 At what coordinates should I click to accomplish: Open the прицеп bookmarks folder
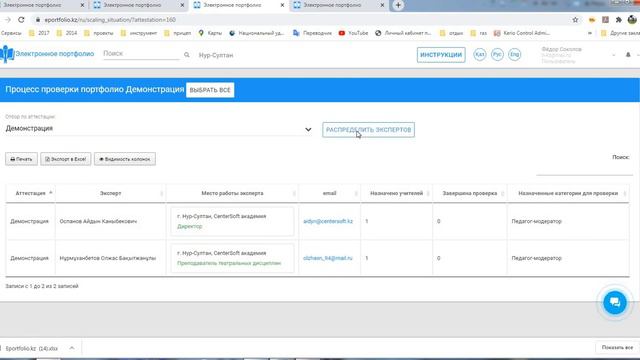click(x=178, y=33)
